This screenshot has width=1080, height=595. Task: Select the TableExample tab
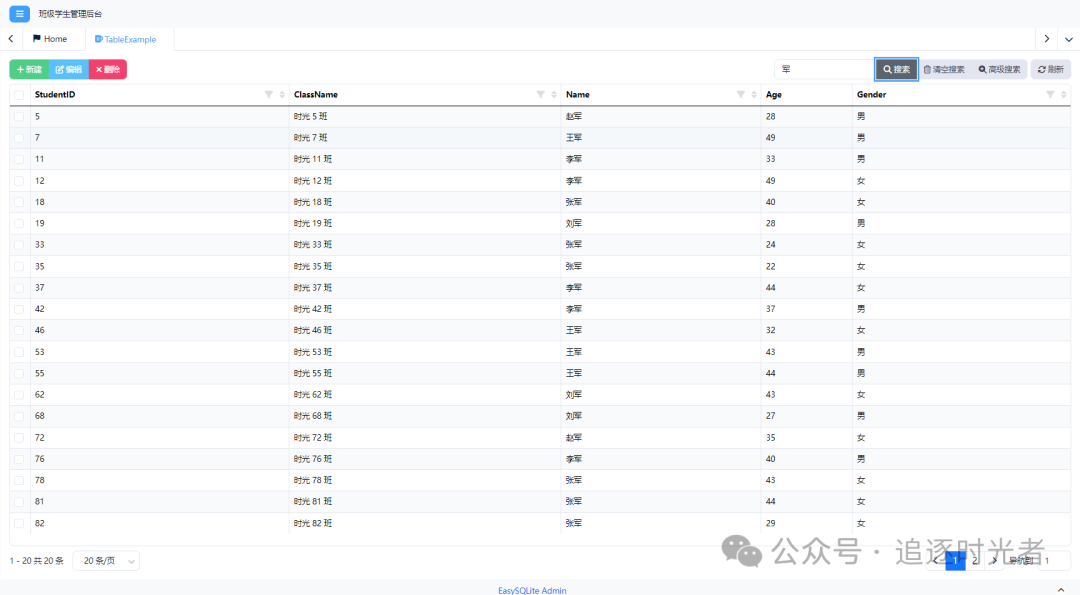tap(126, 38)
